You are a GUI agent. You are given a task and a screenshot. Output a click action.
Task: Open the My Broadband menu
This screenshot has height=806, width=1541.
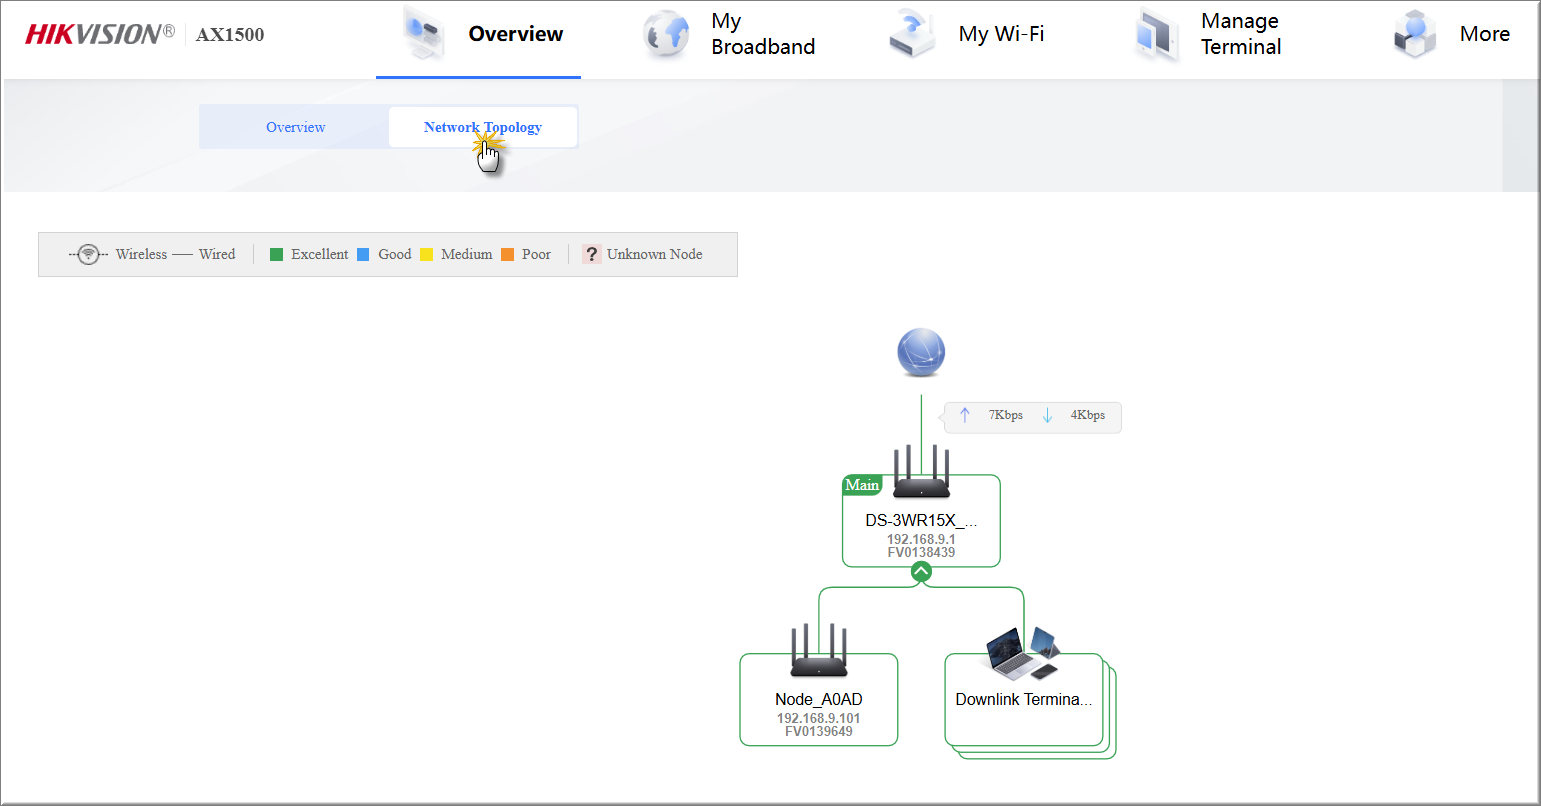[762, 34]
